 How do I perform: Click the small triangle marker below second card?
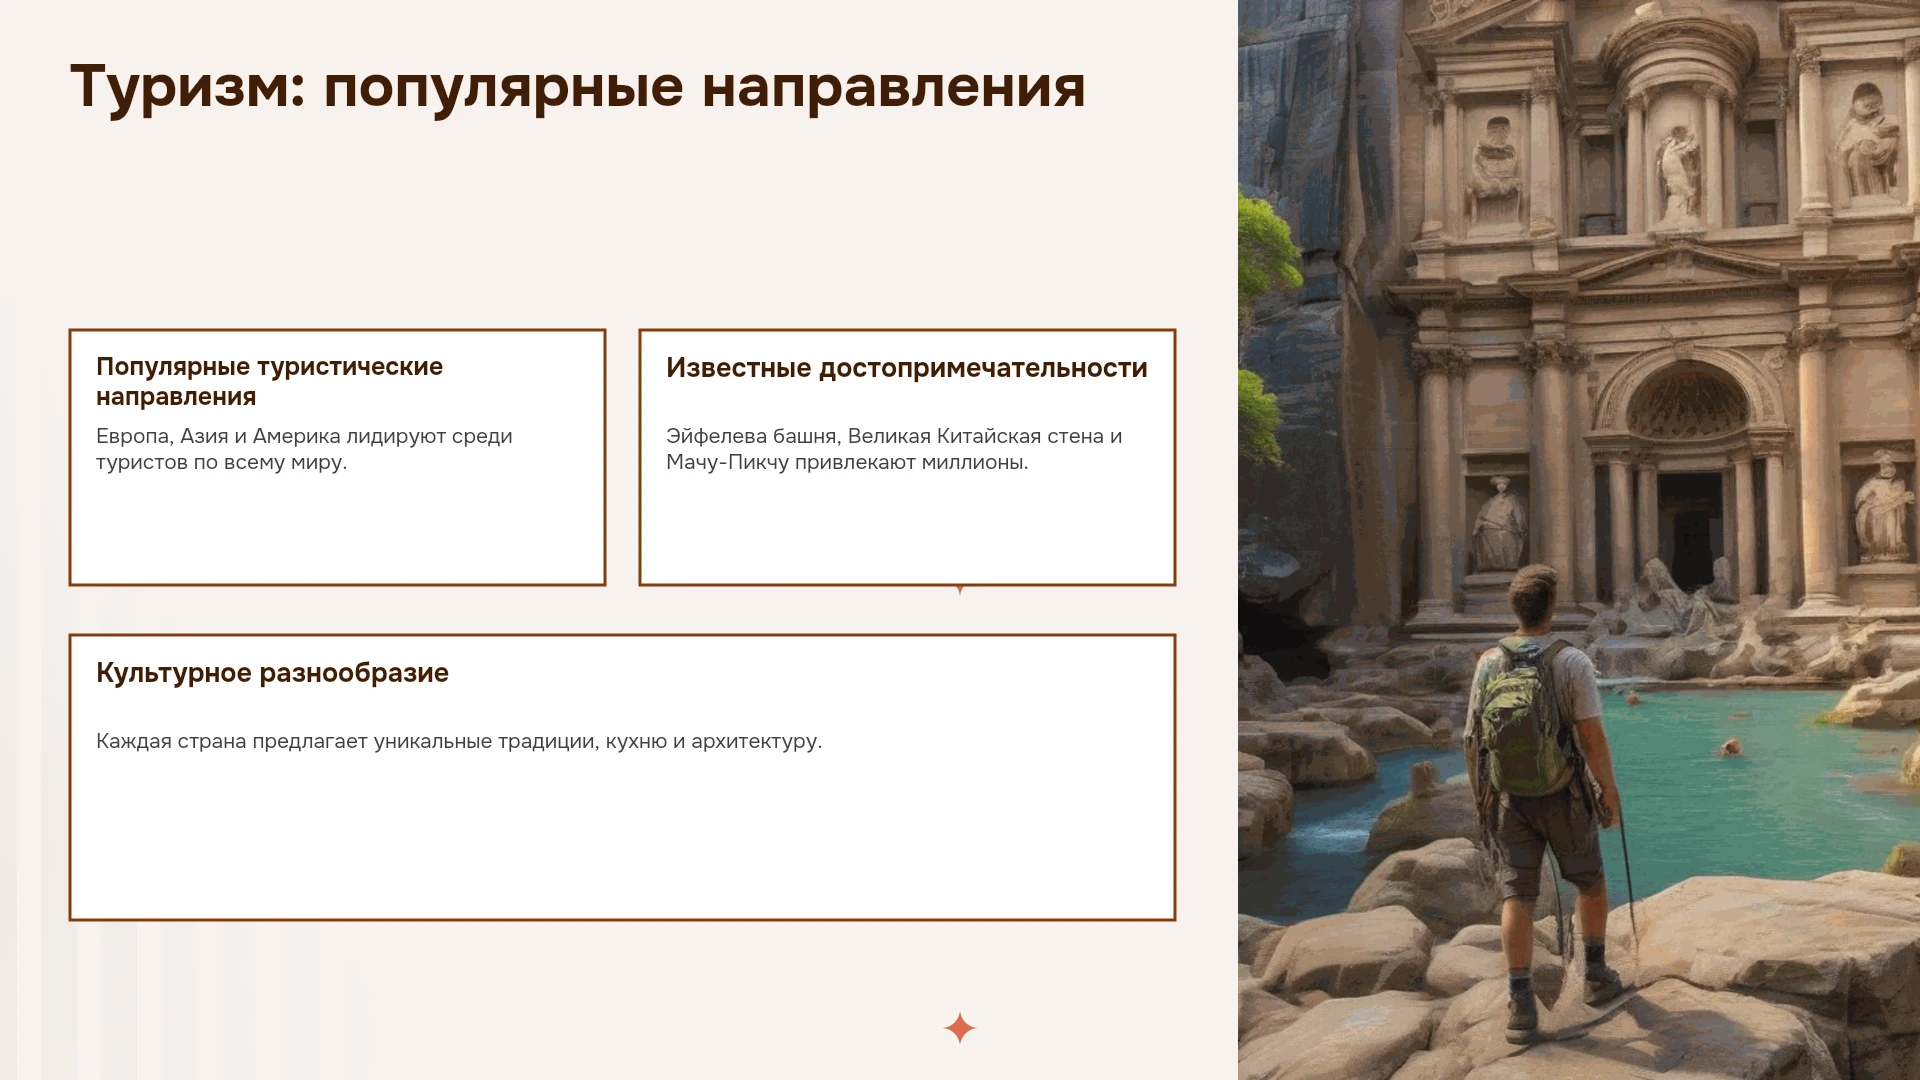[x=960, y=590]
